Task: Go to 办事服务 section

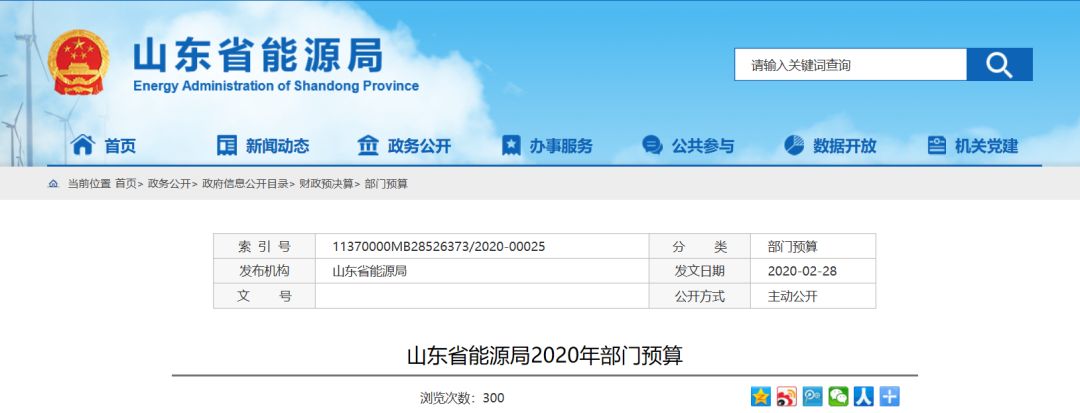Action: pyautogui.click(x=547, y=146)
